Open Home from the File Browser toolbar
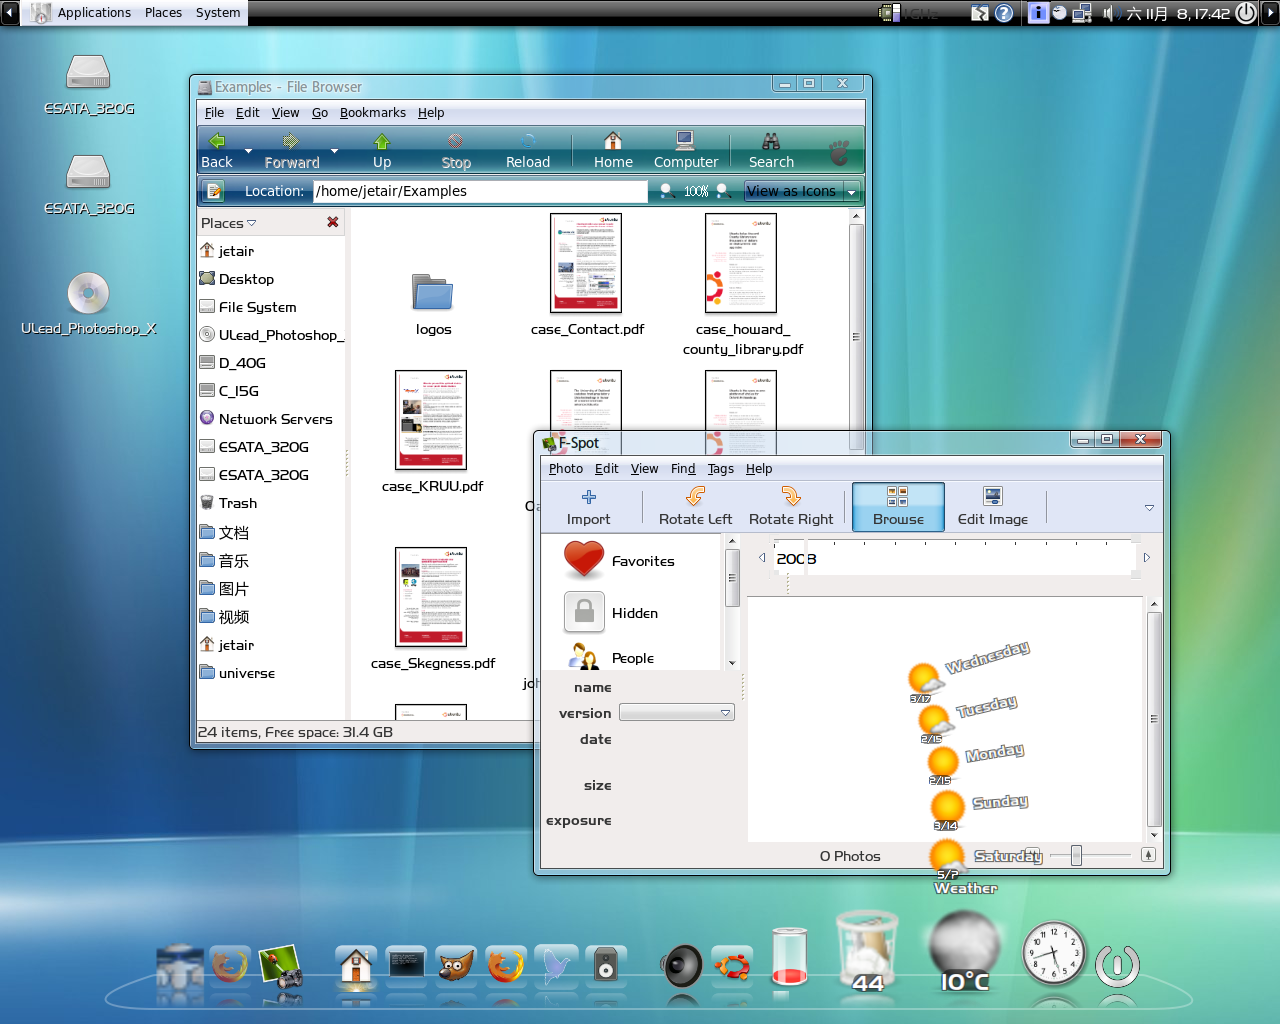Image resolution: width=1280 pixels, height=1024 pixels. [613, 151]
